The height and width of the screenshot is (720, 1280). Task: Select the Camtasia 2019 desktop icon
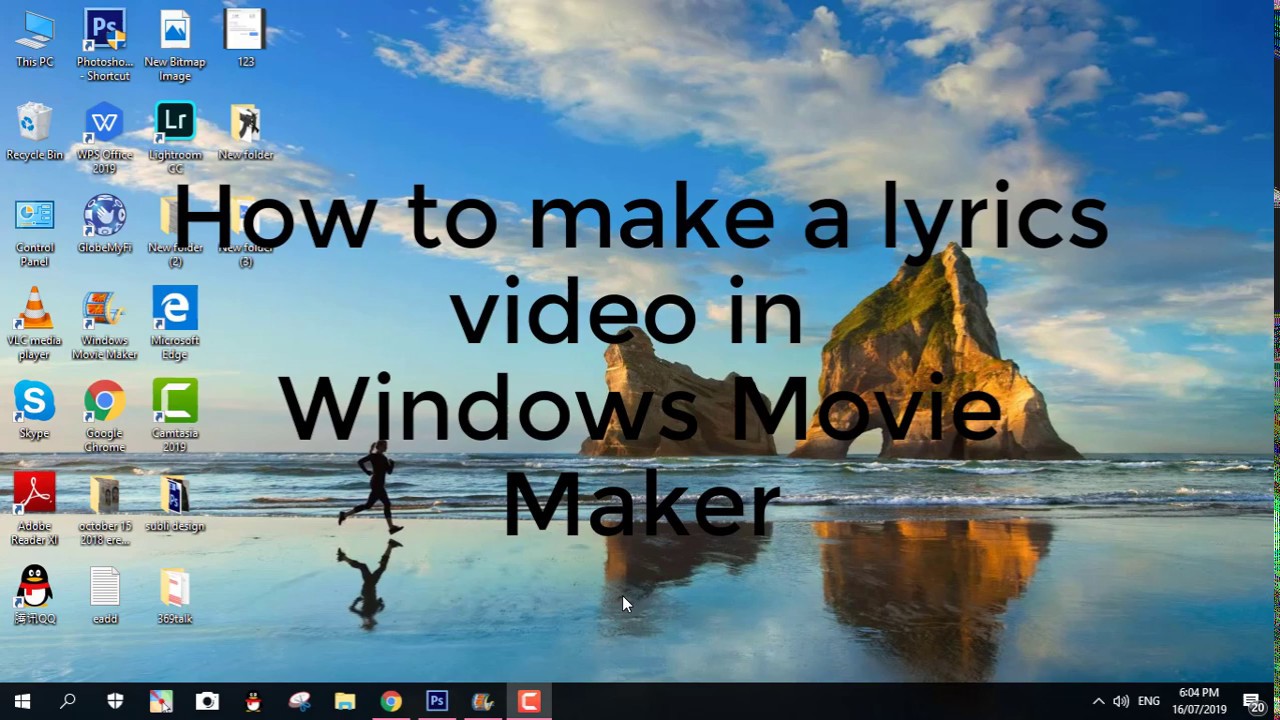tap(175, 417)
